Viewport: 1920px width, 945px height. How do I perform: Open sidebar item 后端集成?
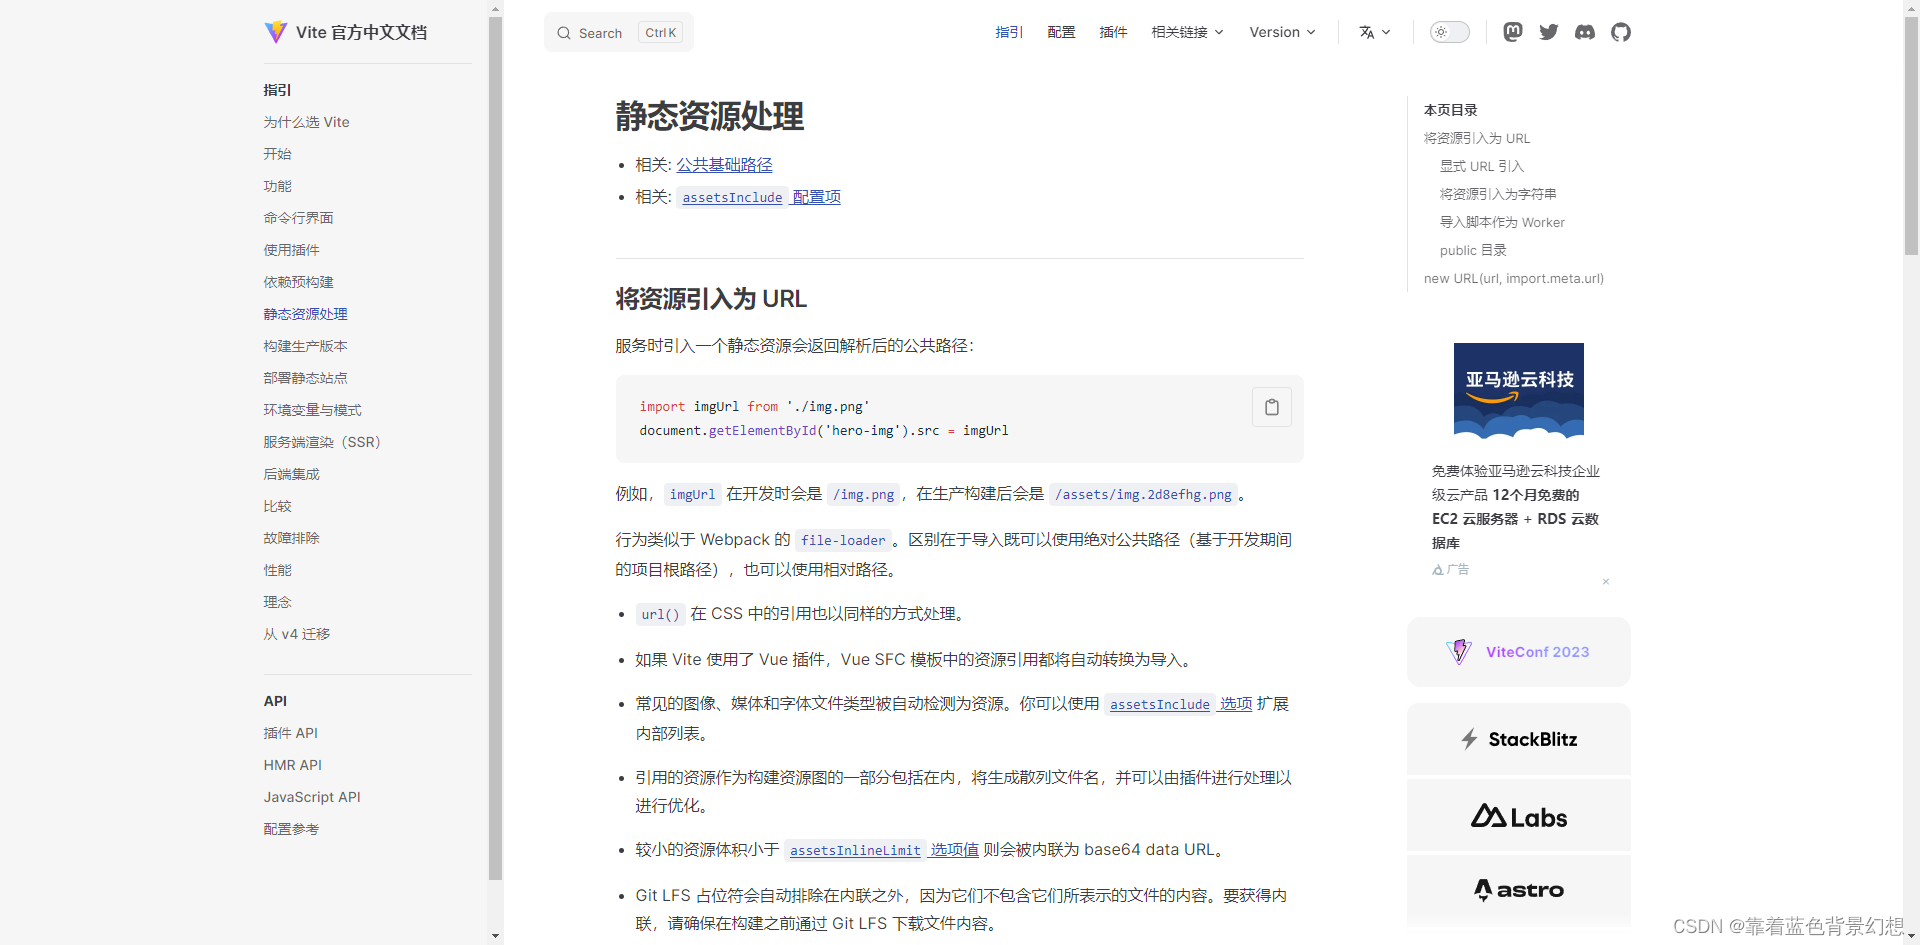pyautogui.click(x=292, y=474)
